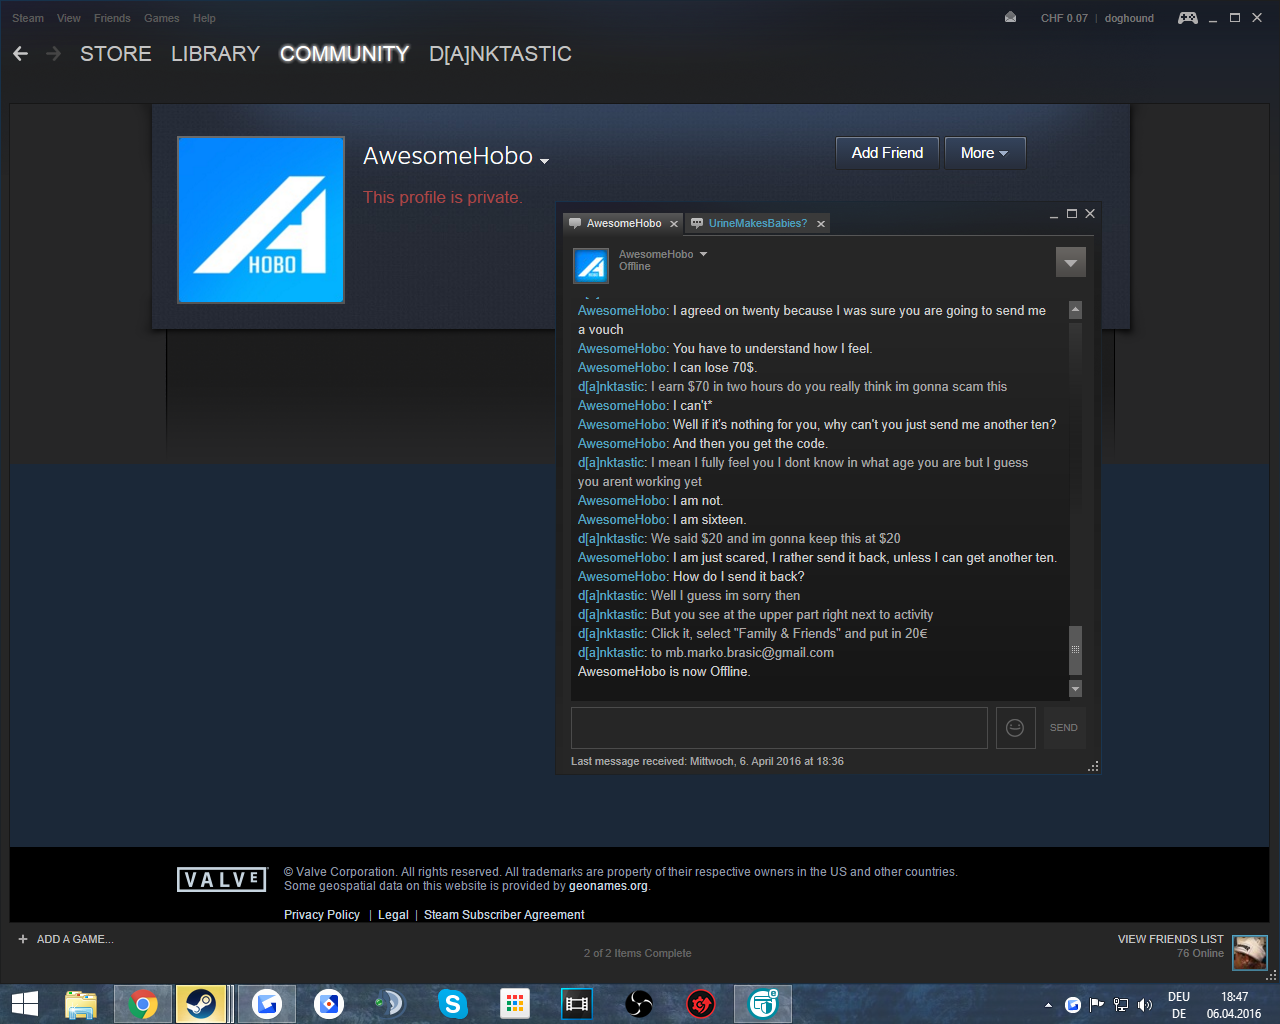The height and width of the screenshot is (1024, 1280).
Task: Open File Explorer from the taskbar
Action: [80, 1004]
